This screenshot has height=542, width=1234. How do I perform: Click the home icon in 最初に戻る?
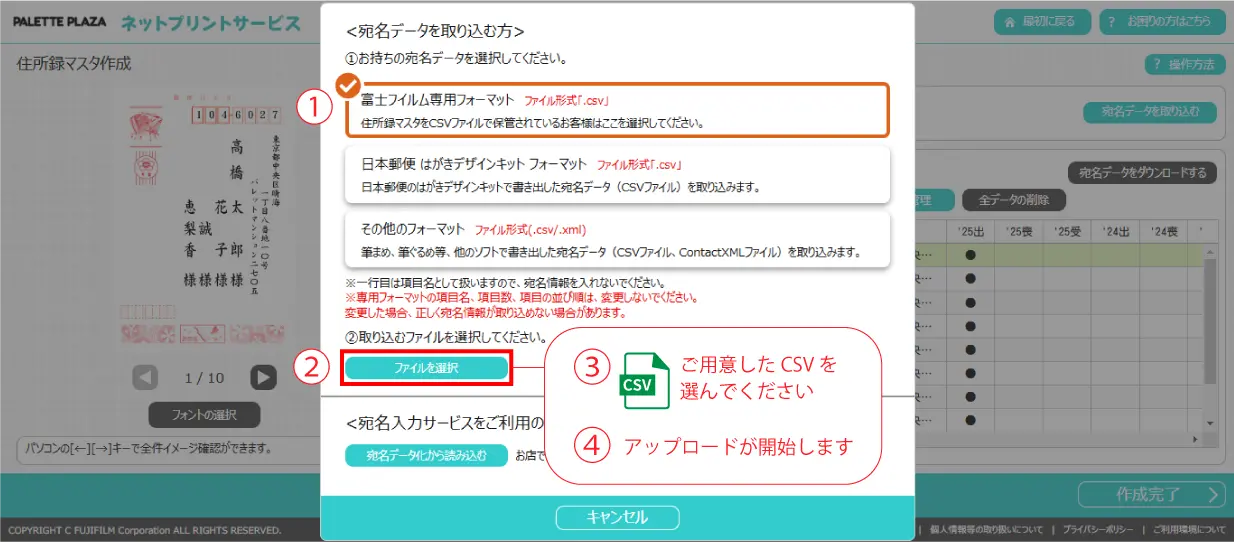[x=1011, y=21]
